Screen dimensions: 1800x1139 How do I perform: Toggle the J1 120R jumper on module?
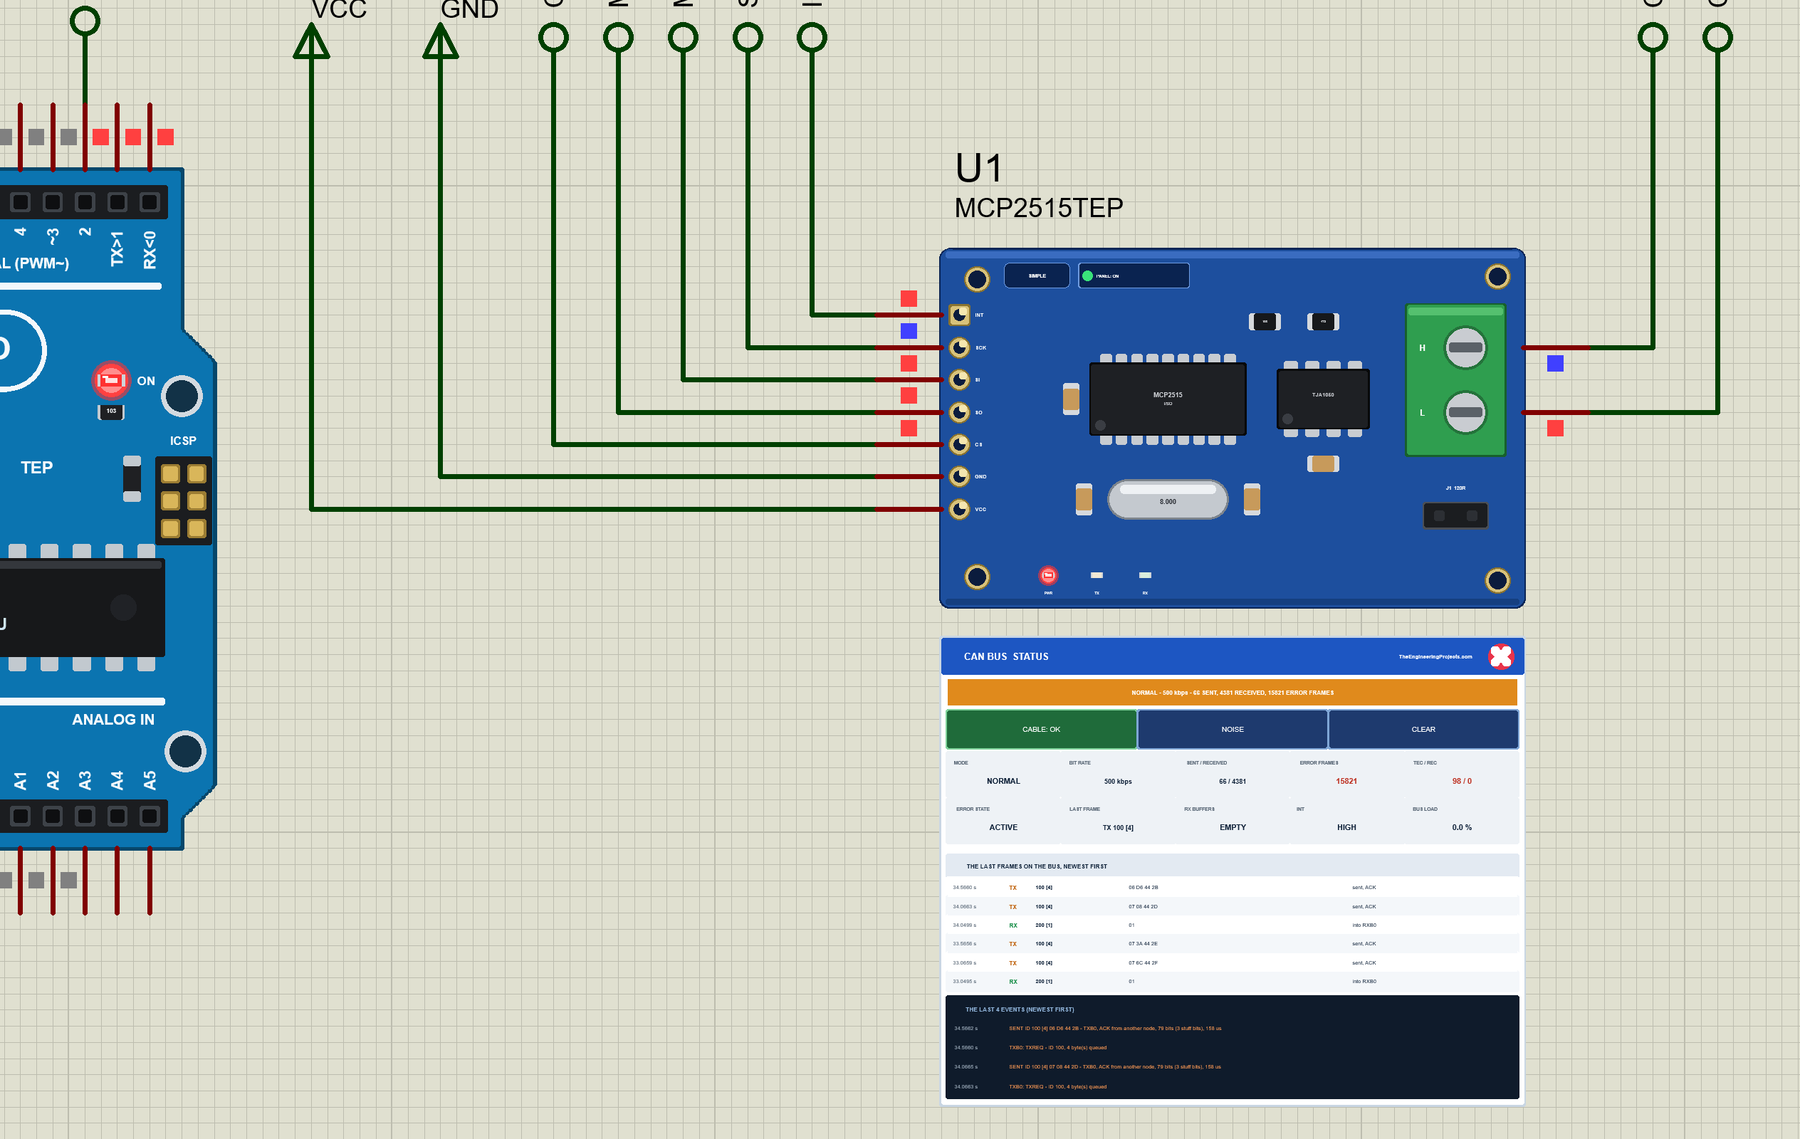click(x=1455, y=515)
